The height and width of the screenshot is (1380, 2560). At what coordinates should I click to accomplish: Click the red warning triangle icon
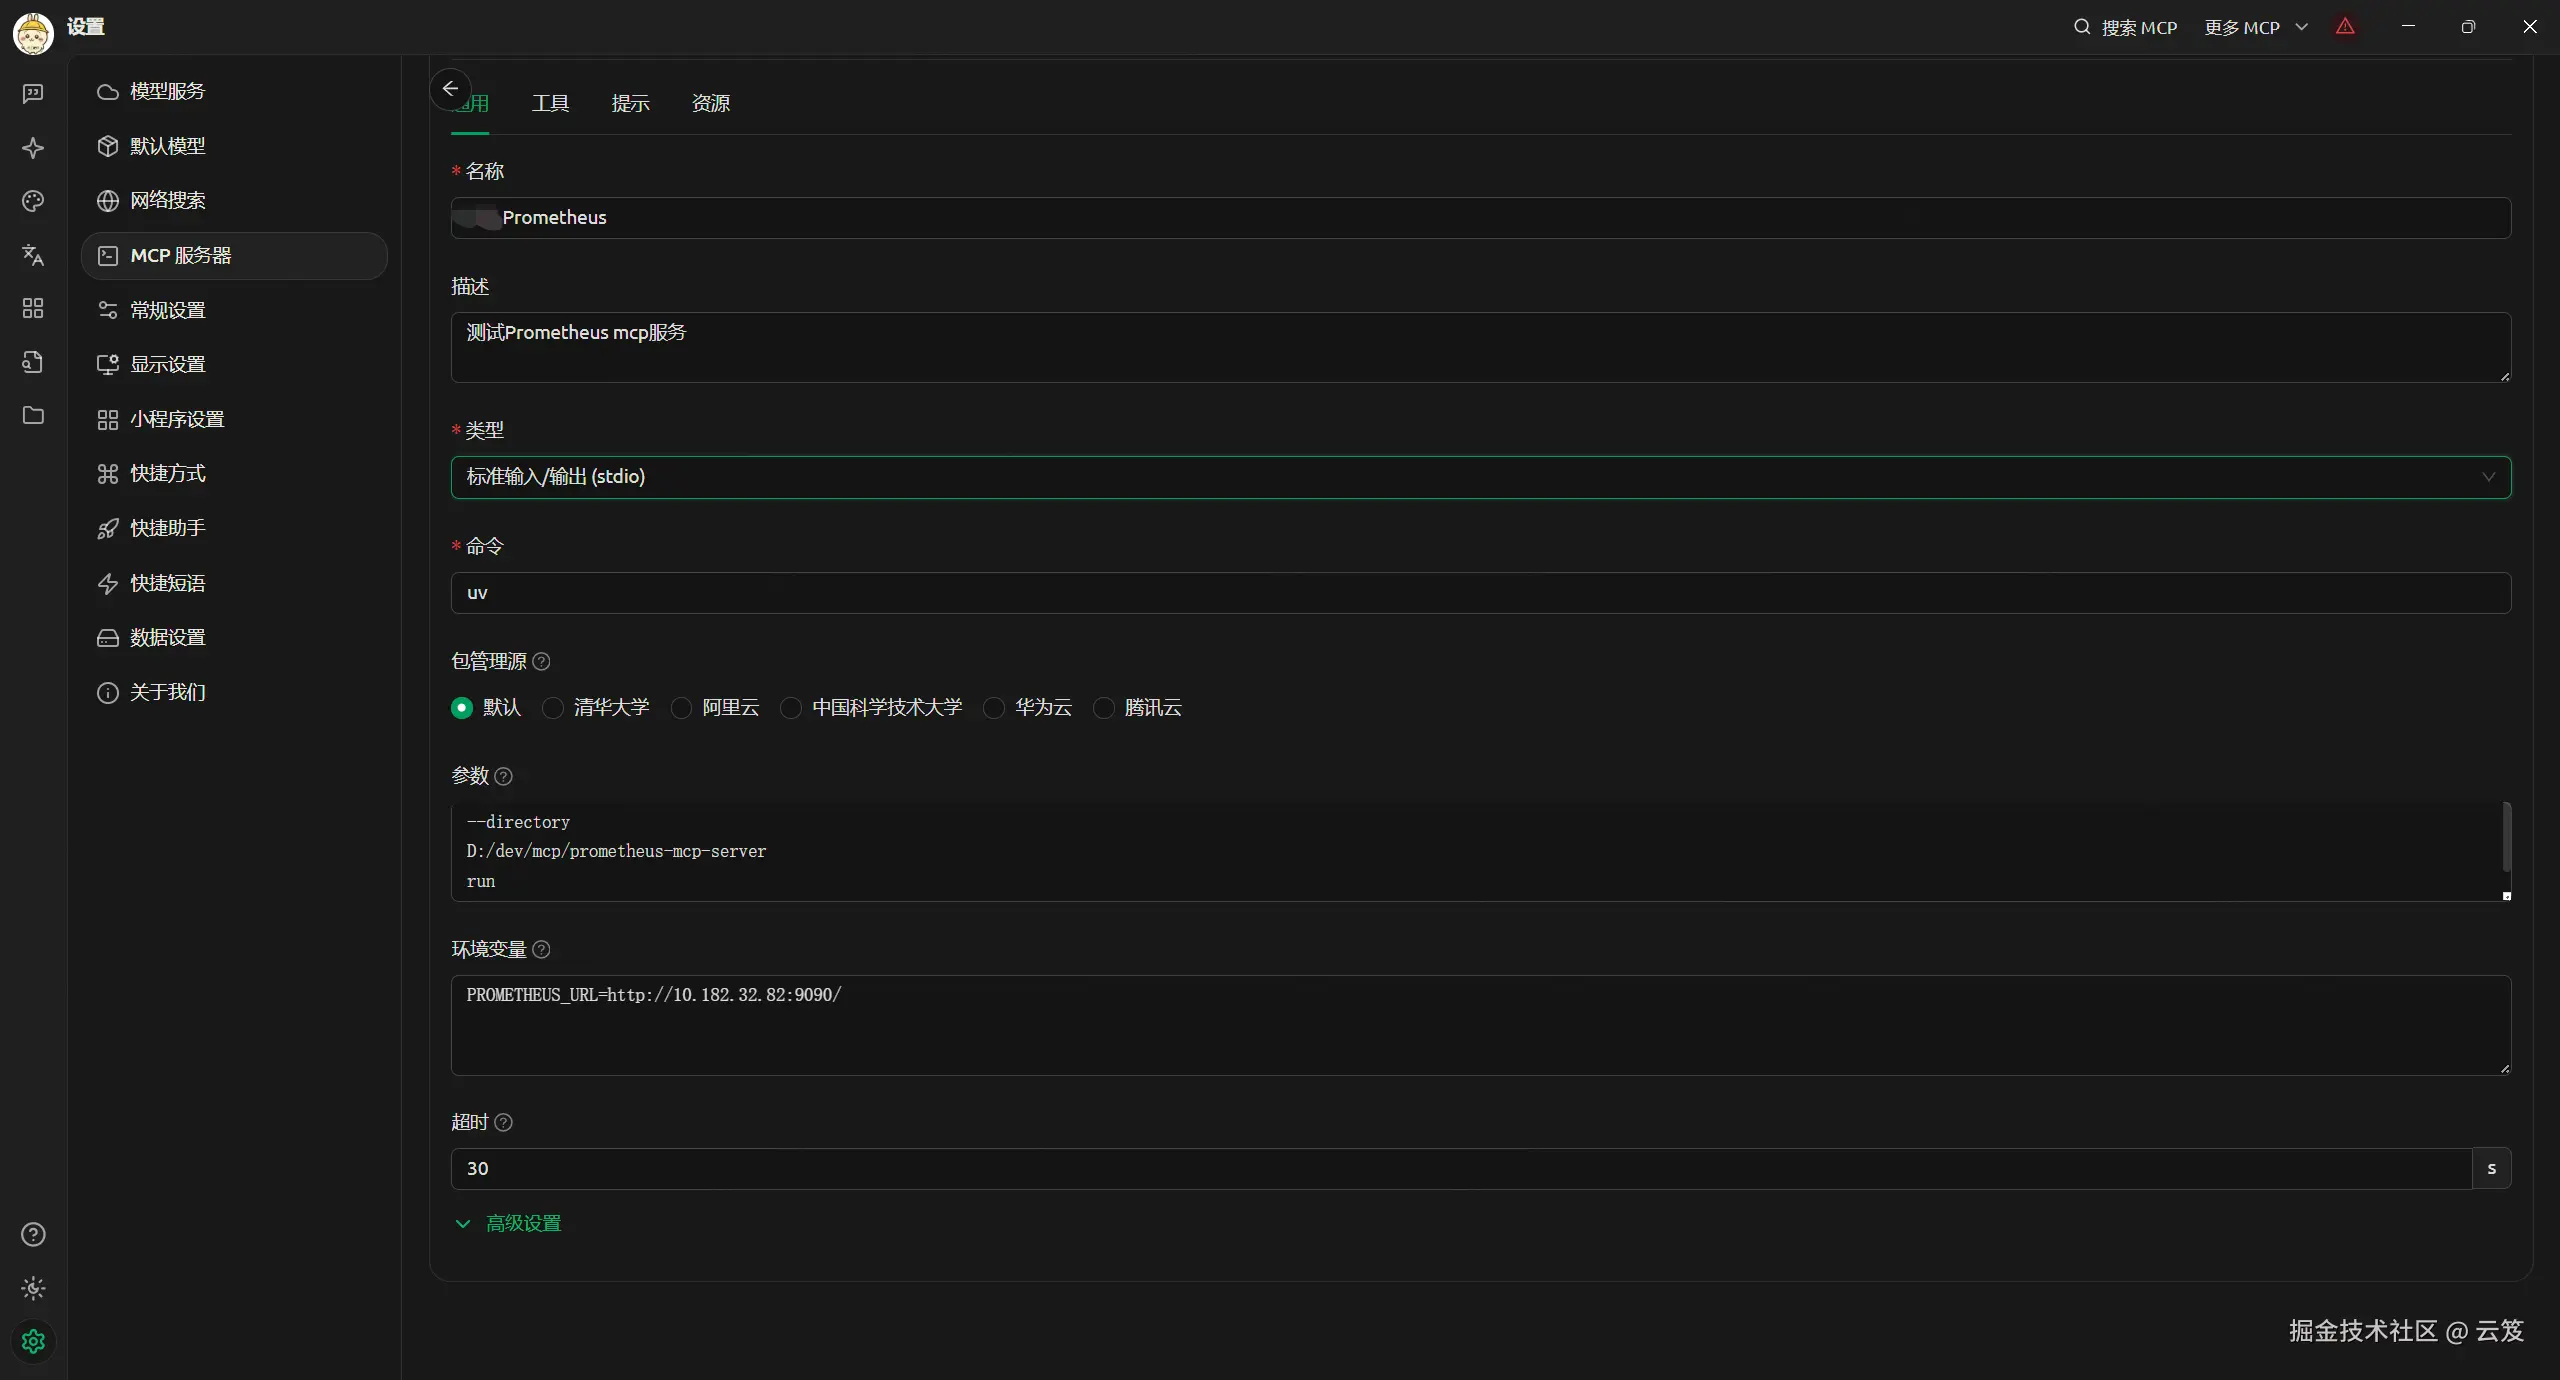pyautogui.click(x=2345, y=27)
